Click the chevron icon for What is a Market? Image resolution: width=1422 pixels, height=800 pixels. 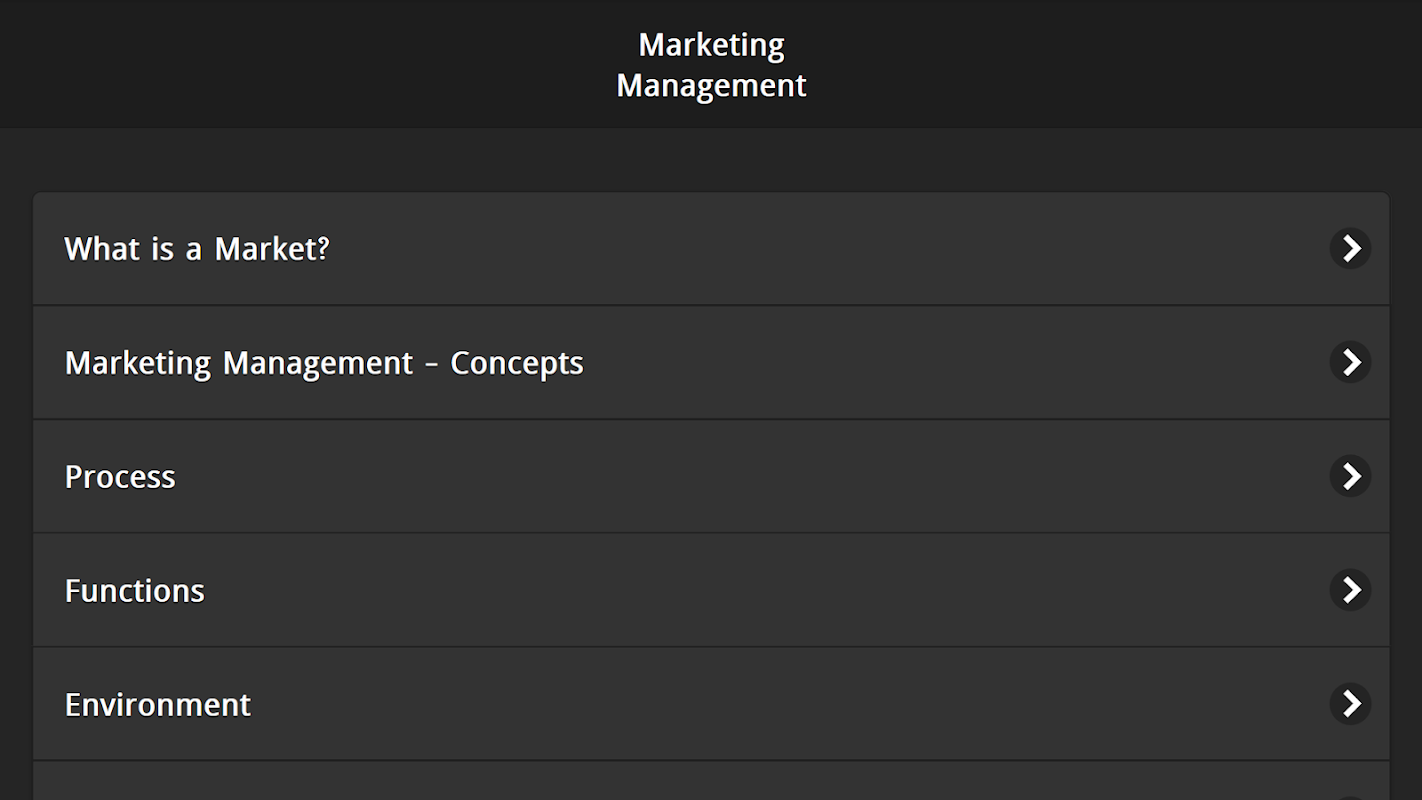click(x=1350, y=248)
